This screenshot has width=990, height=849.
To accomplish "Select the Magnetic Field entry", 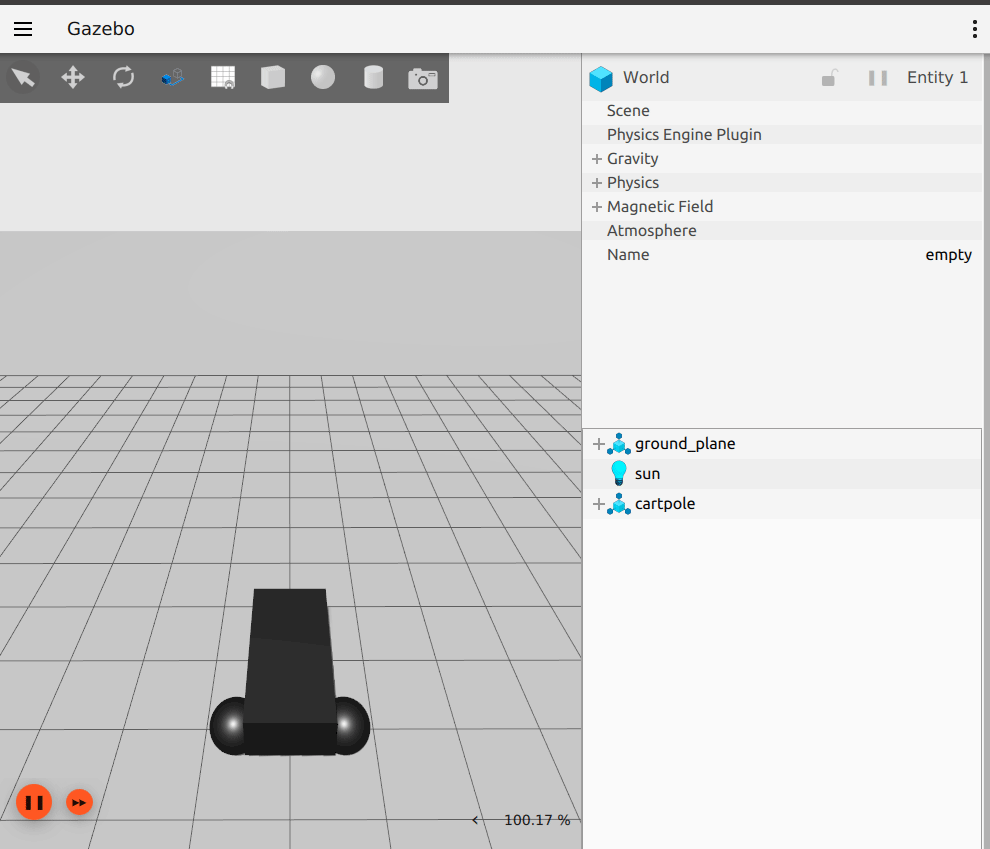I will click(660, 206).
